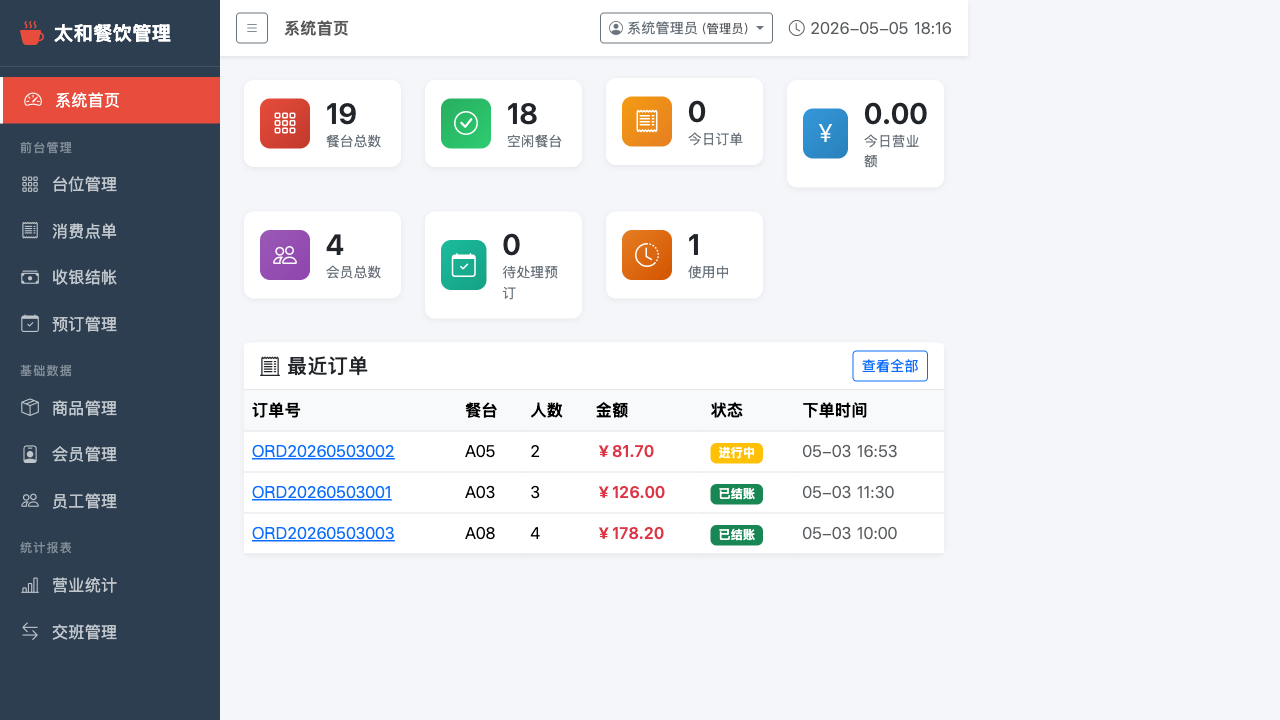Click the 最近订单 heading text
The width and height of the screenshot is (1280, 720).
pos(327,367)
